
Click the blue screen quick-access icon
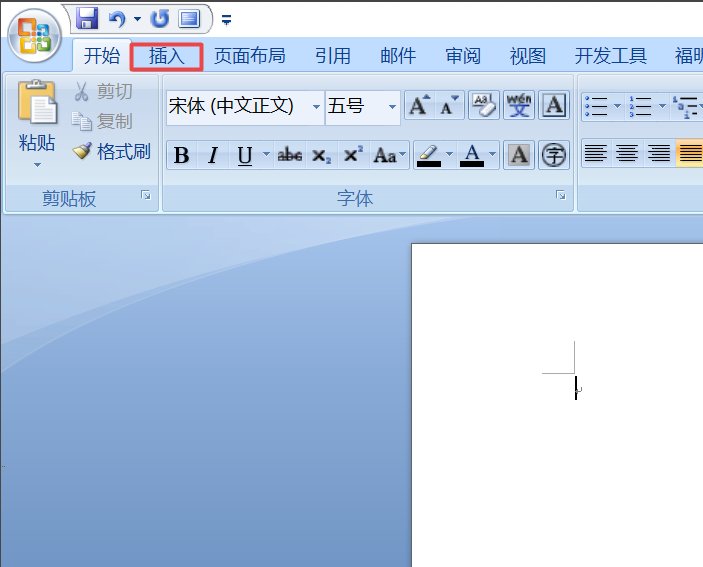coord(189,19)
